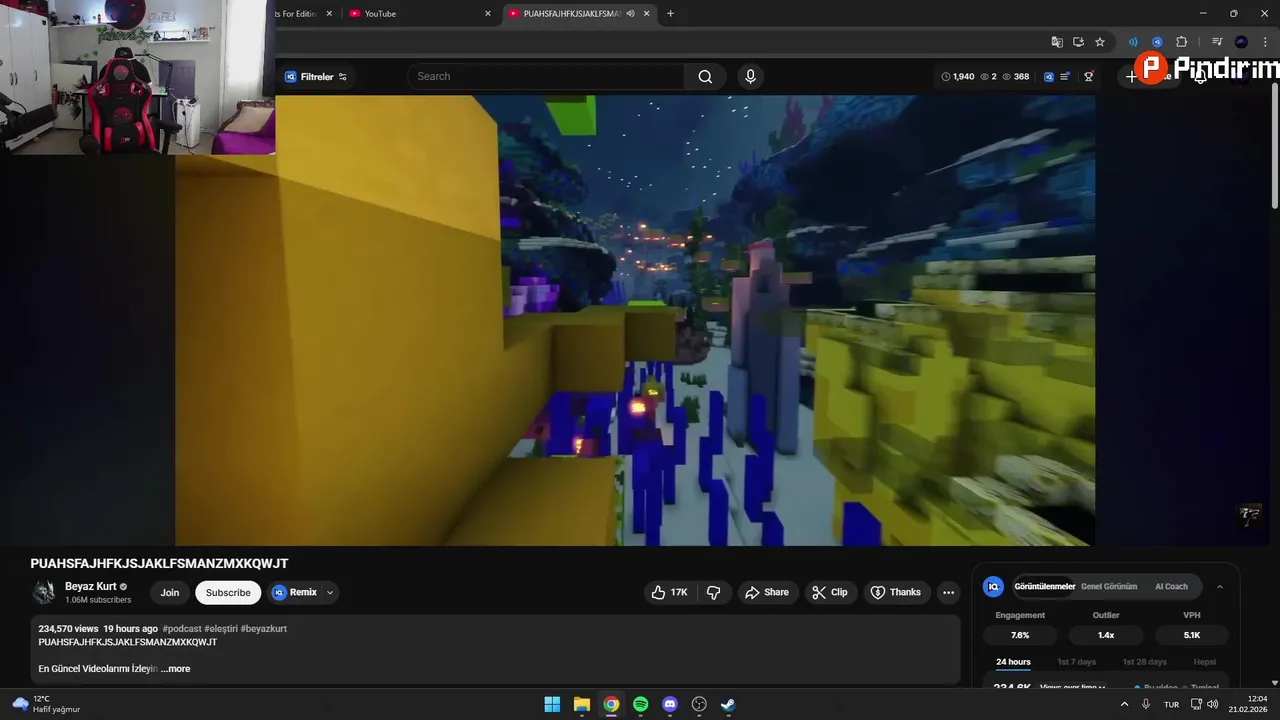1280x720 pixels.
Task: Click the install app icon in address bar
Action: pos(1078,42)
